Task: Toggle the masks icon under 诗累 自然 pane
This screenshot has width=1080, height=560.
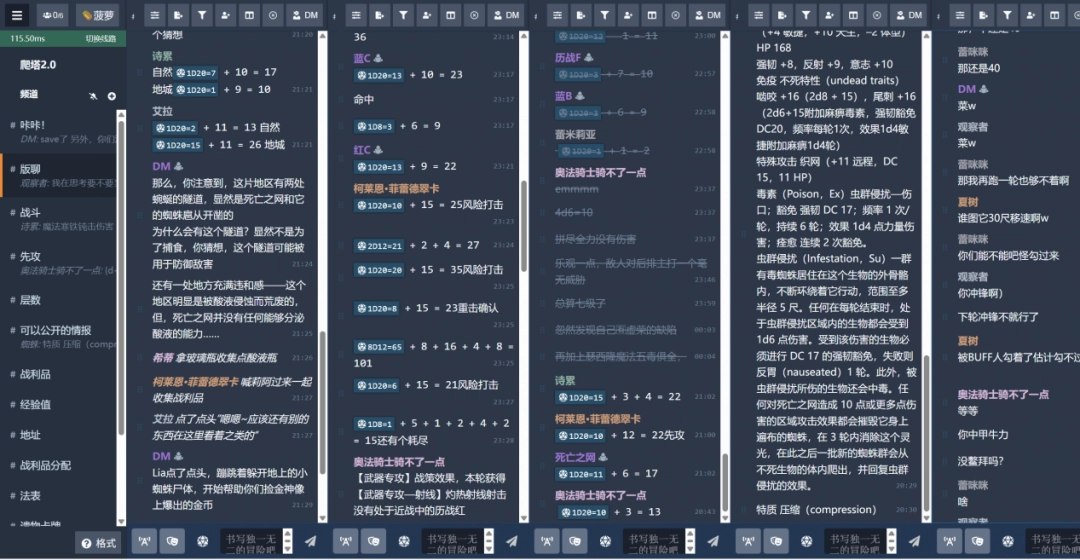Action: (172, 541)
